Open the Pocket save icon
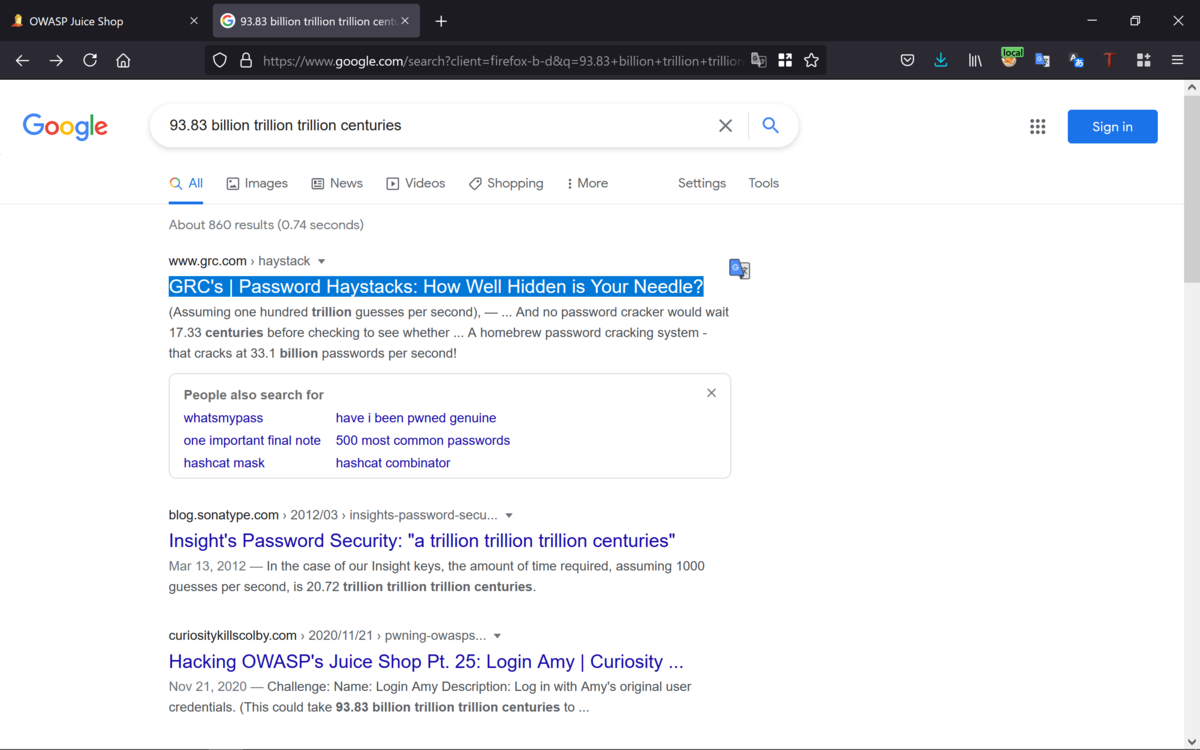The height and width of the screenshot is (750, 1200). (907, 61)
